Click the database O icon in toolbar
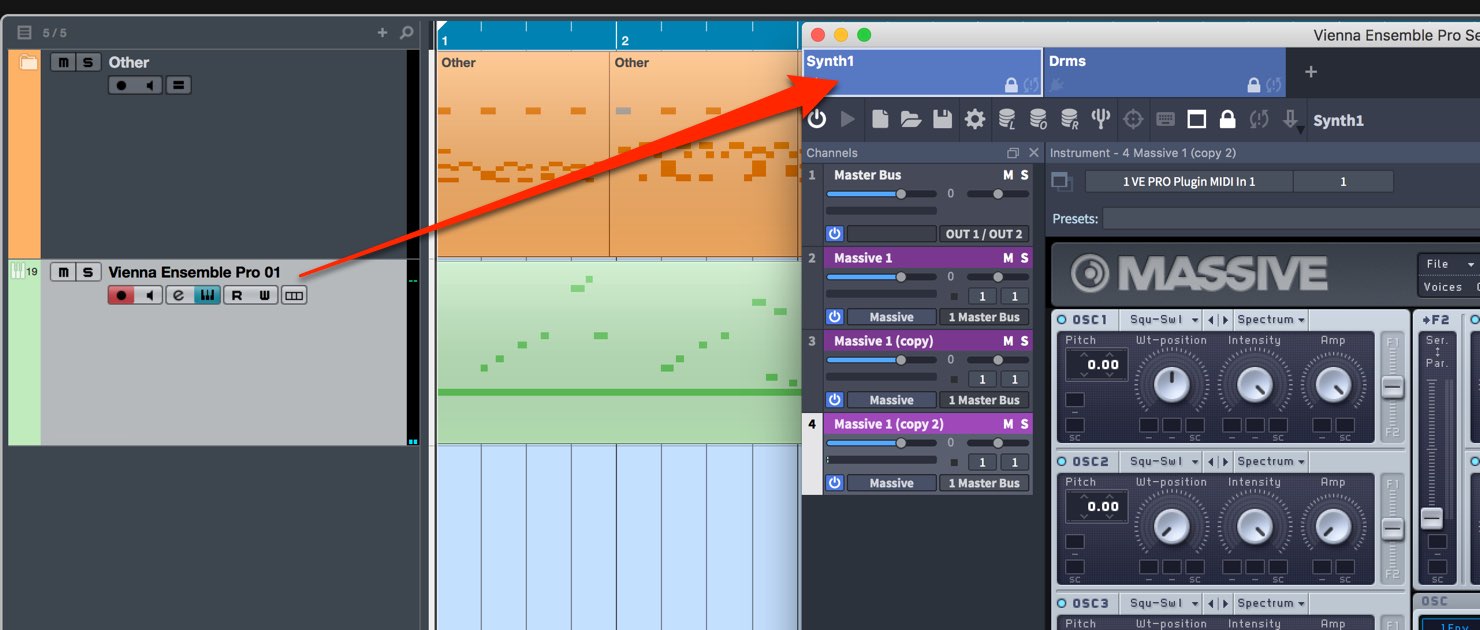This screenshot has height=630, width=1480. tap(1038, 120)
